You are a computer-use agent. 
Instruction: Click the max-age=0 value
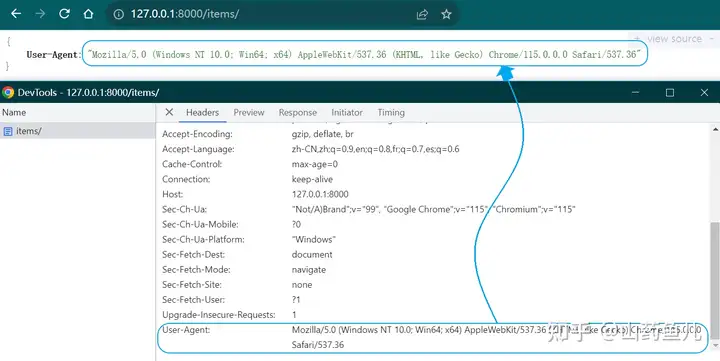click(x=315, y=164)
